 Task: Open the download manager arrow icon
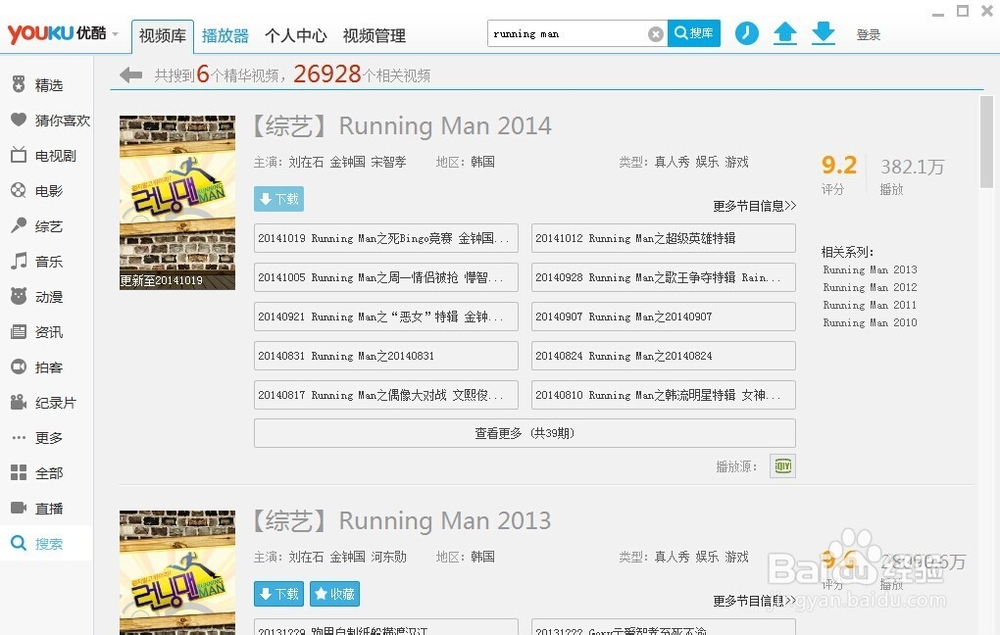tap(823, 33)
